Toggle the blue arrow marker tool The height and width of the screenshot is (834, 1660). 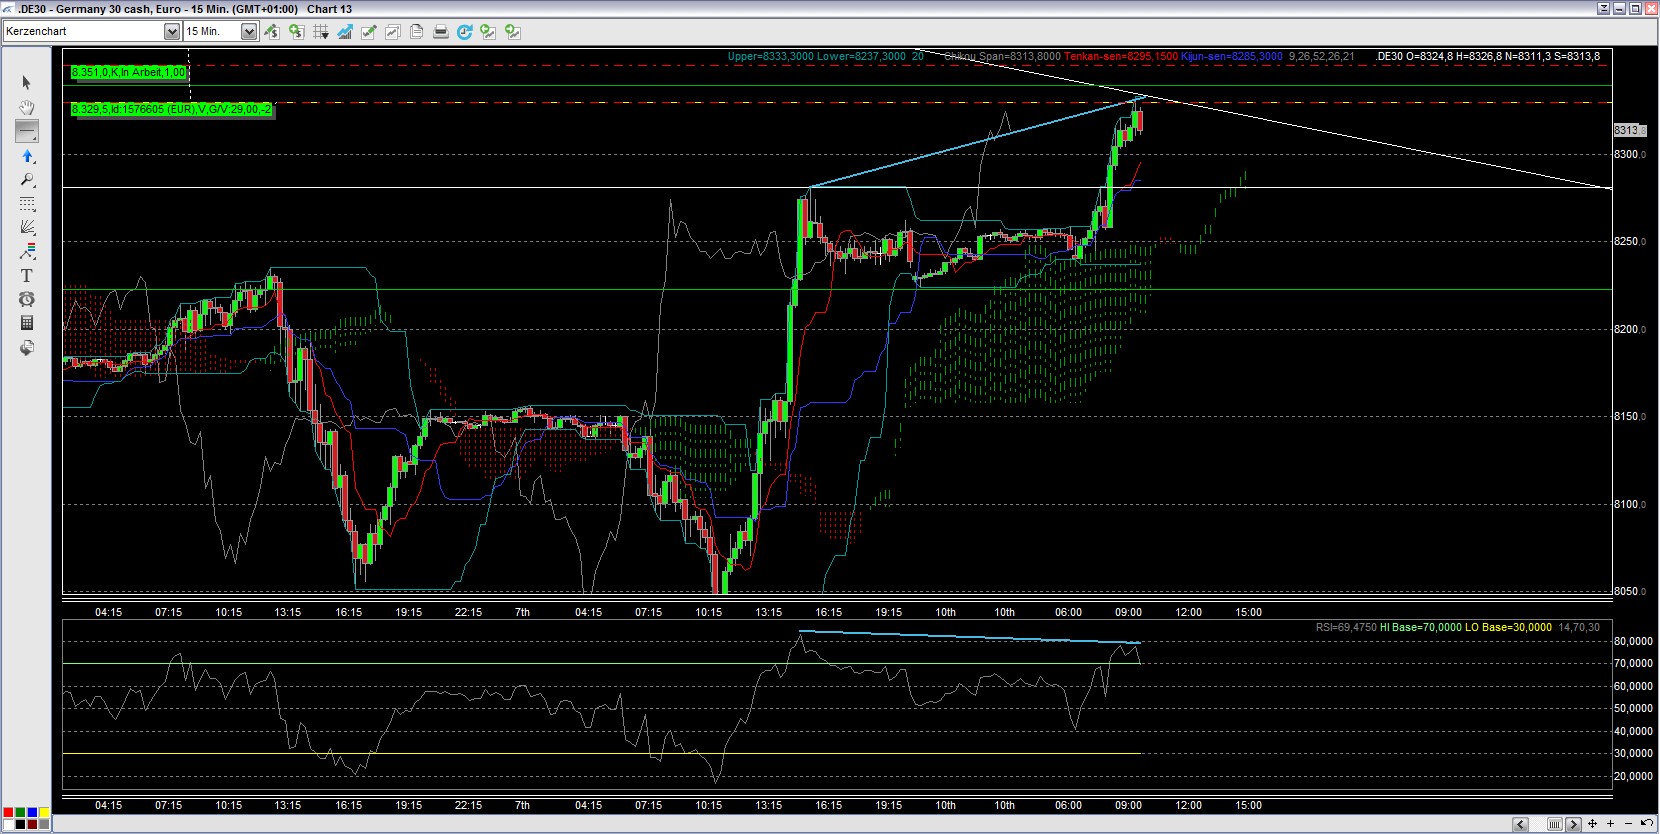(27, 156)
